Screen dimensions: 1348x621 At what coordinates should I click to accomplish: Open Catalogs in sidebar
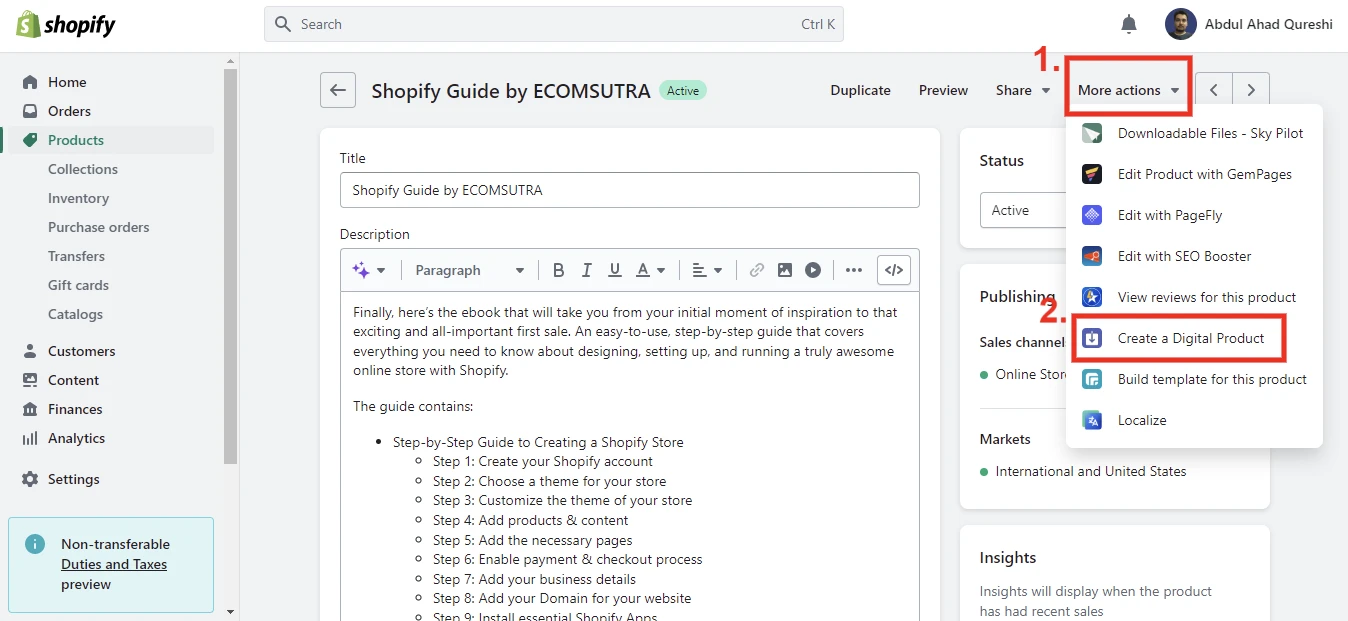coord(75,314)
